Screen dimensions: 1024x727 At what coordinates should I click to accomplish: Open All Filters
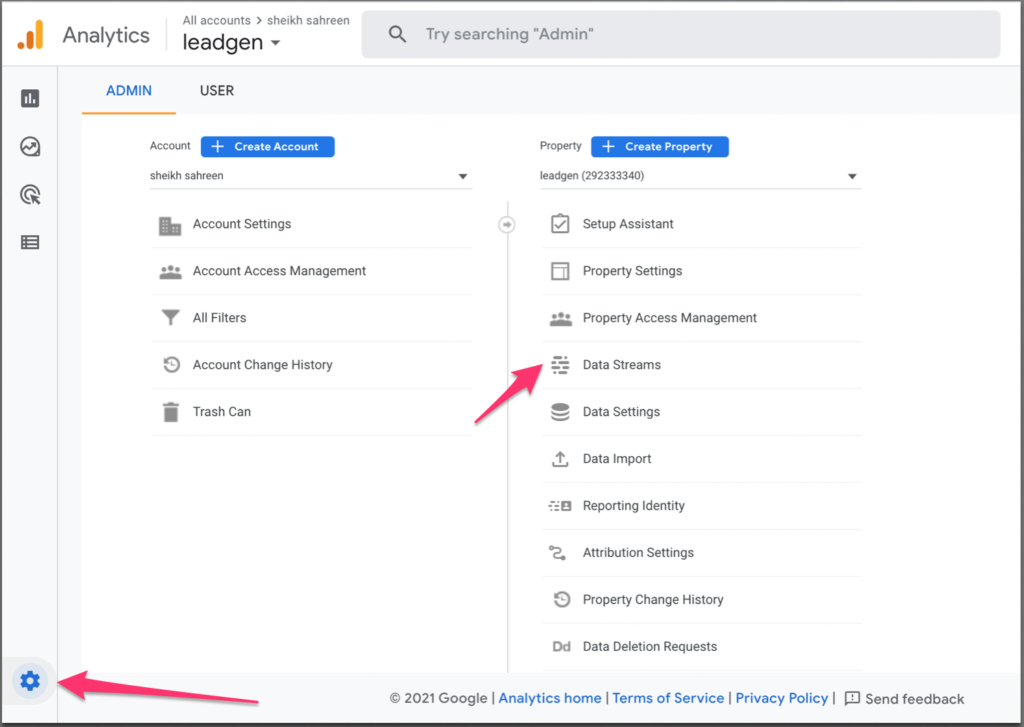(x=312, y=318)
